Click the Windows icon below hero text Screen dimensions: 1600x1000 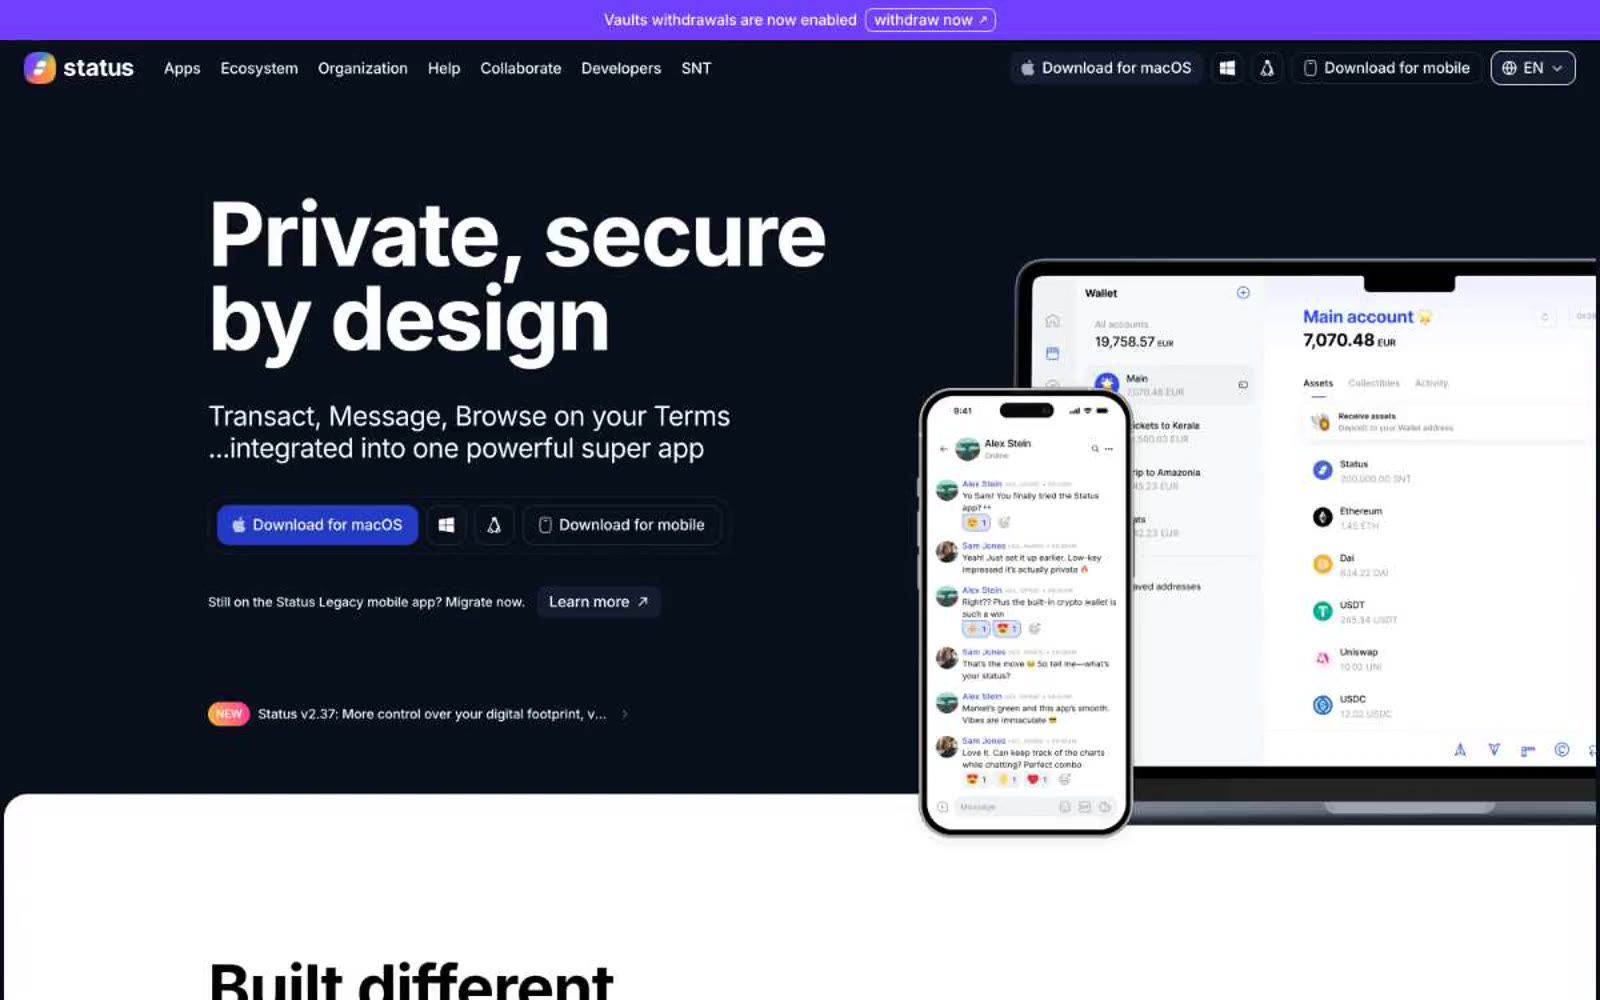446,525
